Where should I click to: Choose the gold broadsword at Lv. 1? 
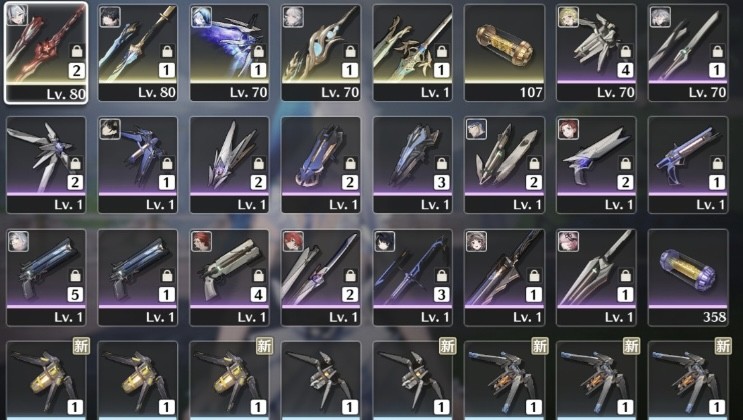coord(413,53)
